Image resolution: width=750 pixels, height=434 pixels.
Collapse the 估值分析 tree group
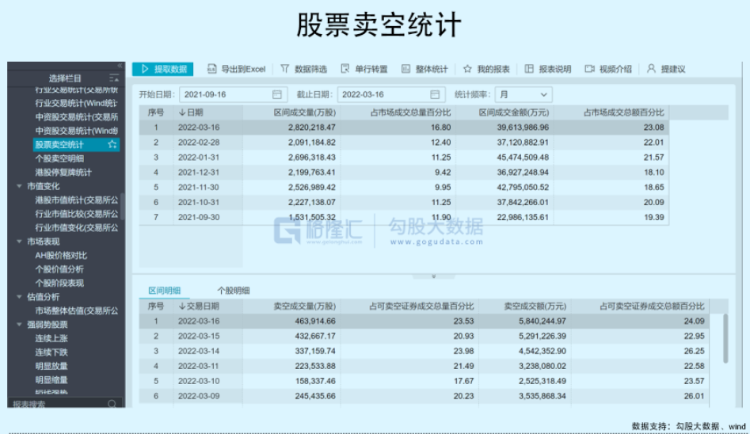click(x=19, y=297)
